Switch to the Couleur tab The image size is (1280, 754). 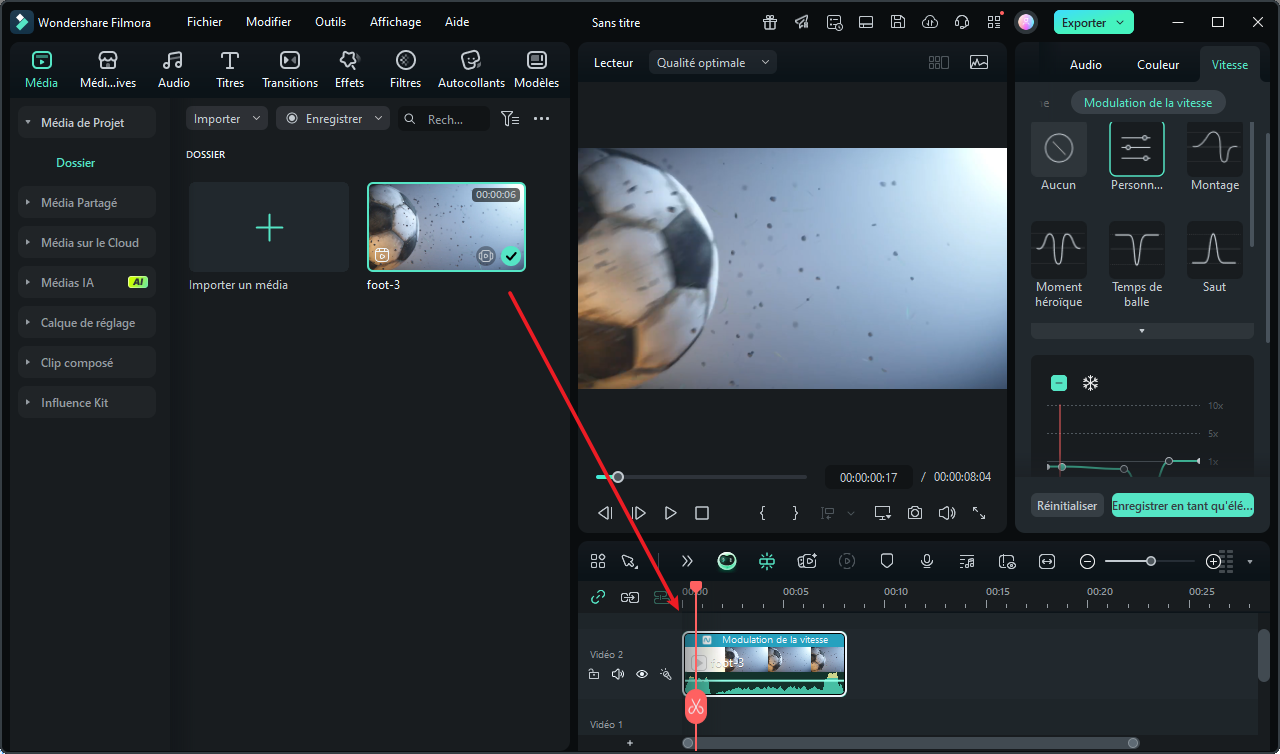pos(1158,64)
